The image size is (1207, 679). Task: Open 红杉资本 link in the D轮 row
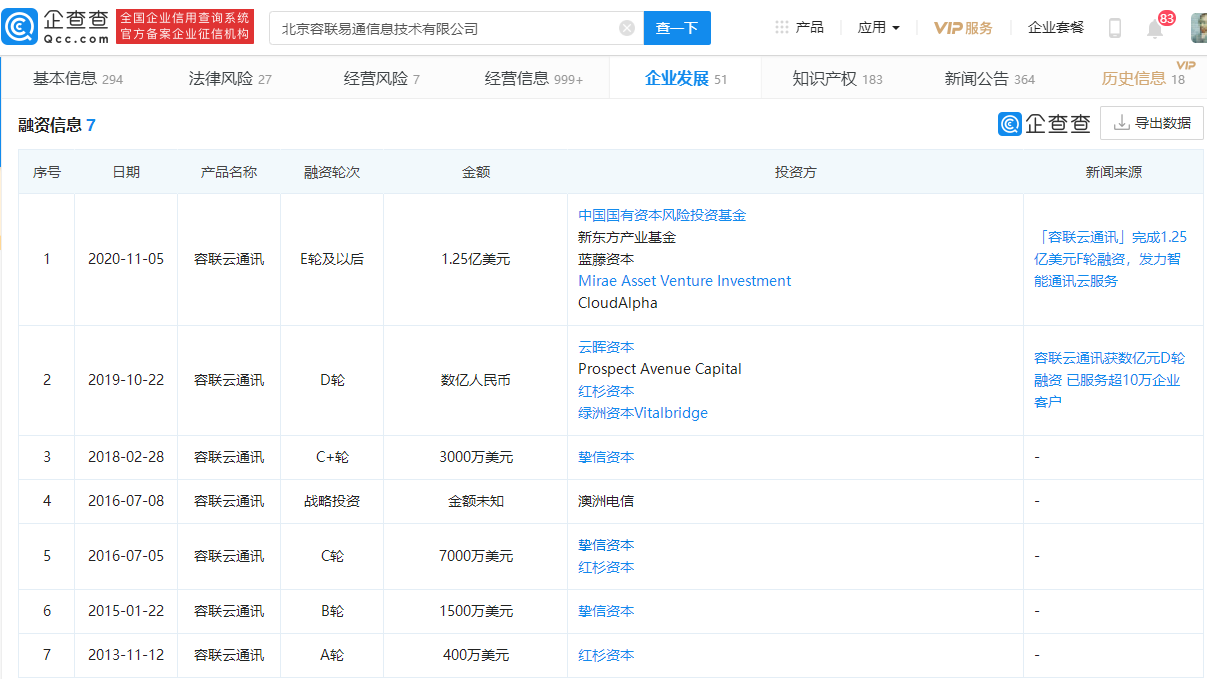606,391
